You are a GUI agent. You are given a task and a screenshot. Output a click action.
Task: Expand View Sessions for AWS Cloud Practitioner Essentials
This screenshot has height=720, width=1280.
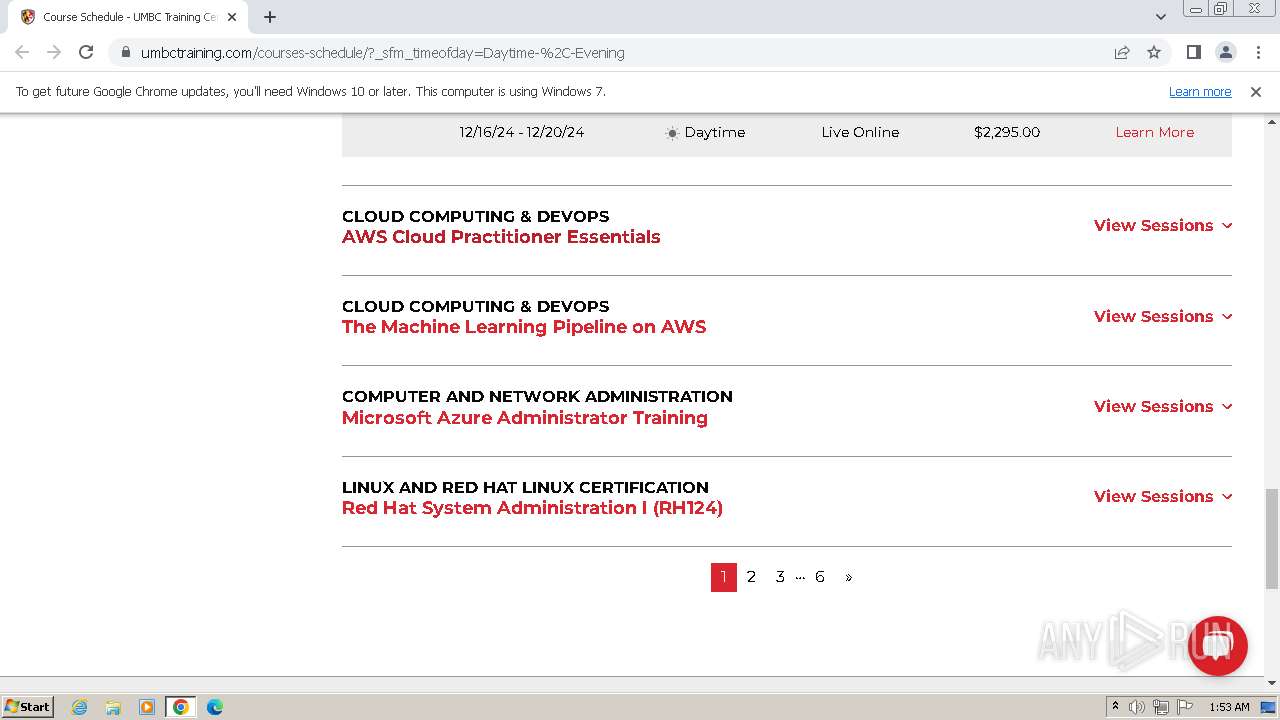click(1163, 226)
